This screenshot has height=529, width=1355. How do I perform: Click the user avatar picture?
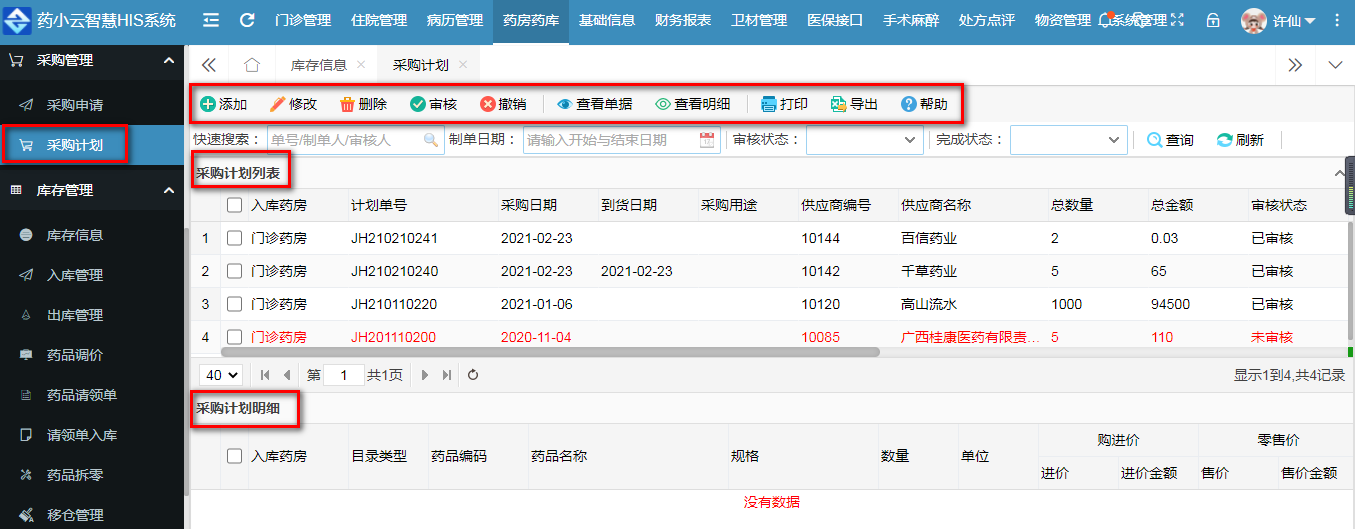click(1254, 20)
